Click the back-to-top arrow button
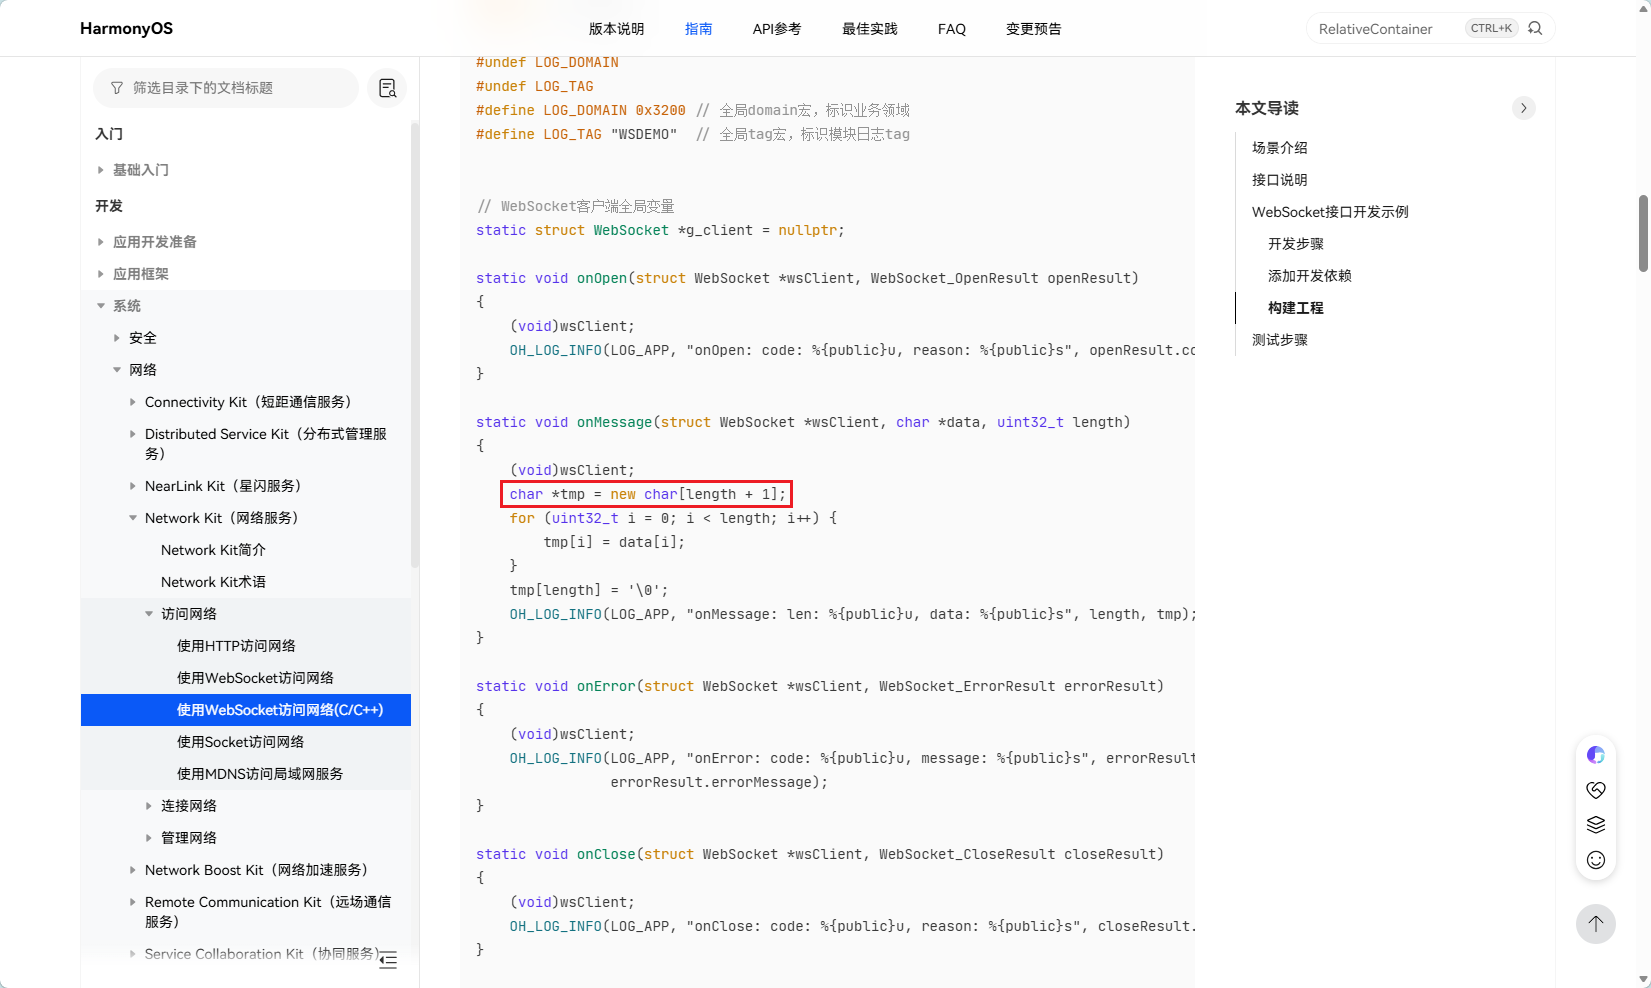 pos(1595,923)
